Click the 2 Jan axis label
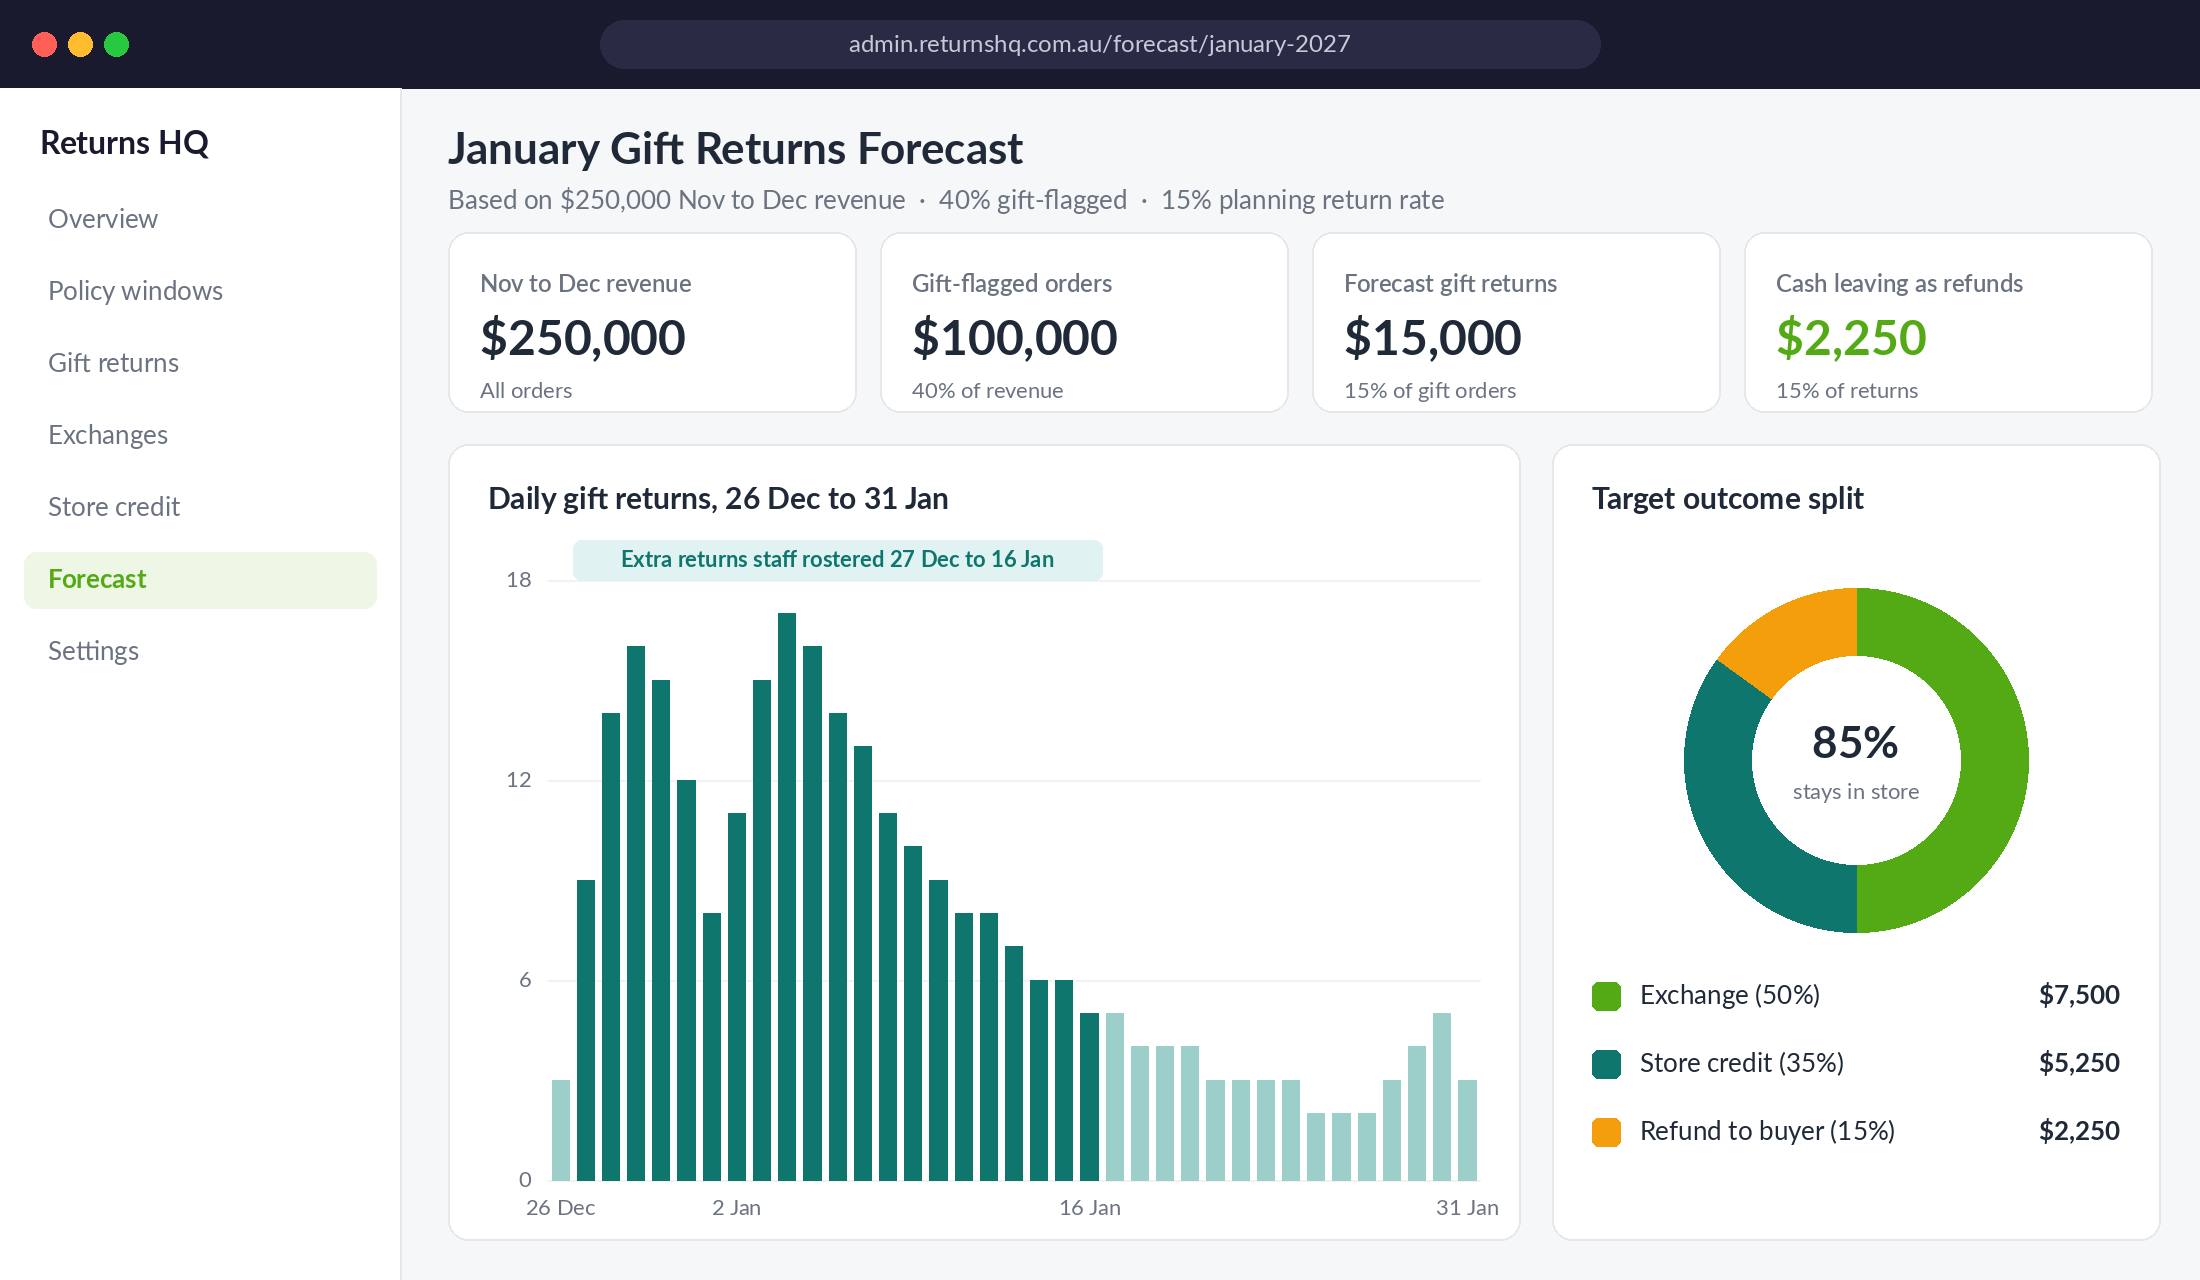 [x=736, y=1208]
